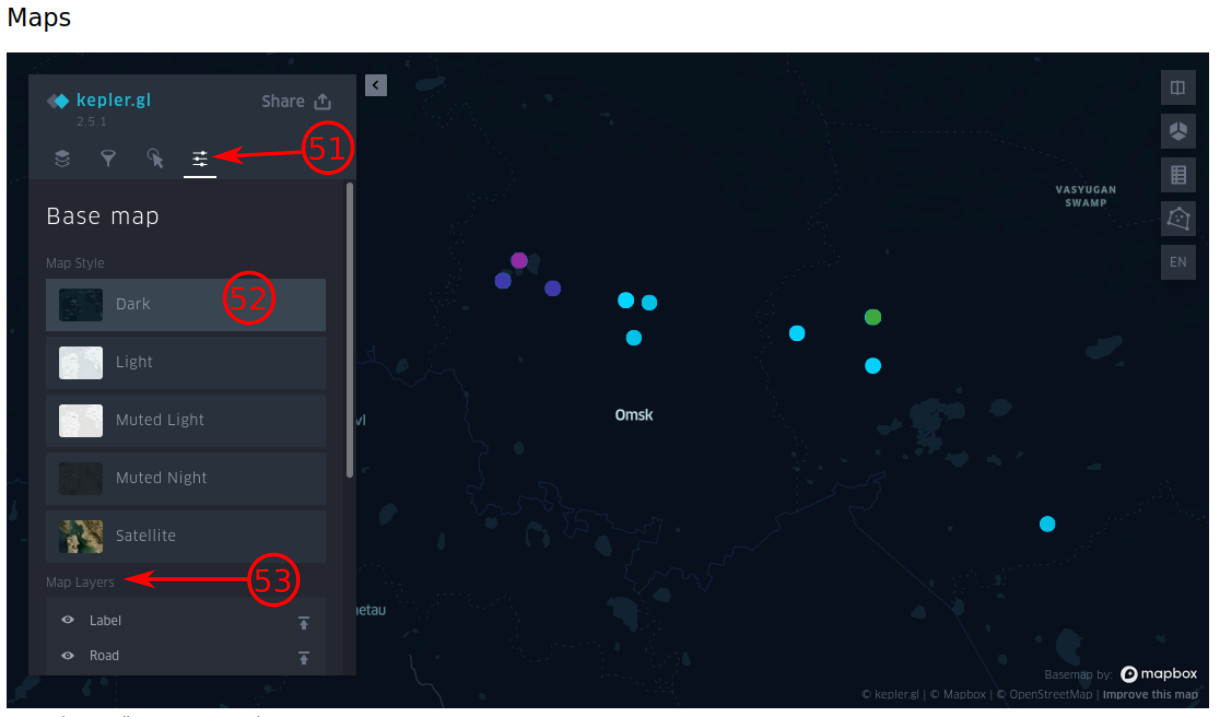The image size is (1220, 717).
Task: Select the Muted Night map style
Action: (185, 478)
